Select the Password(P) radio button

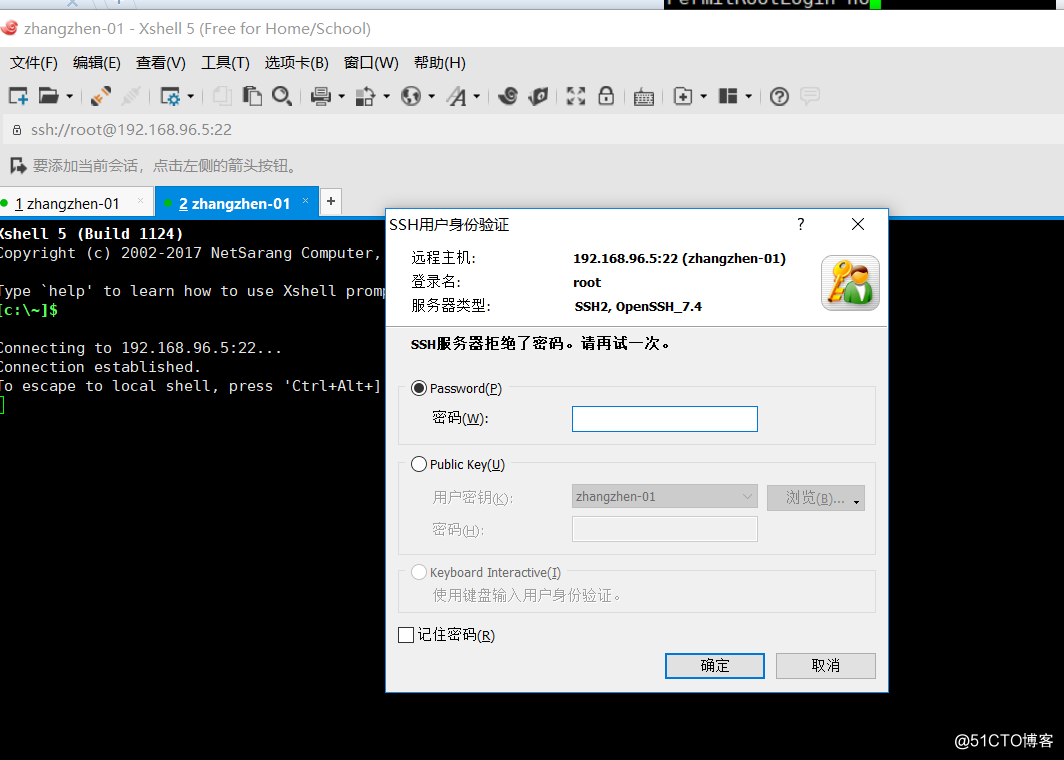(419, 388)
